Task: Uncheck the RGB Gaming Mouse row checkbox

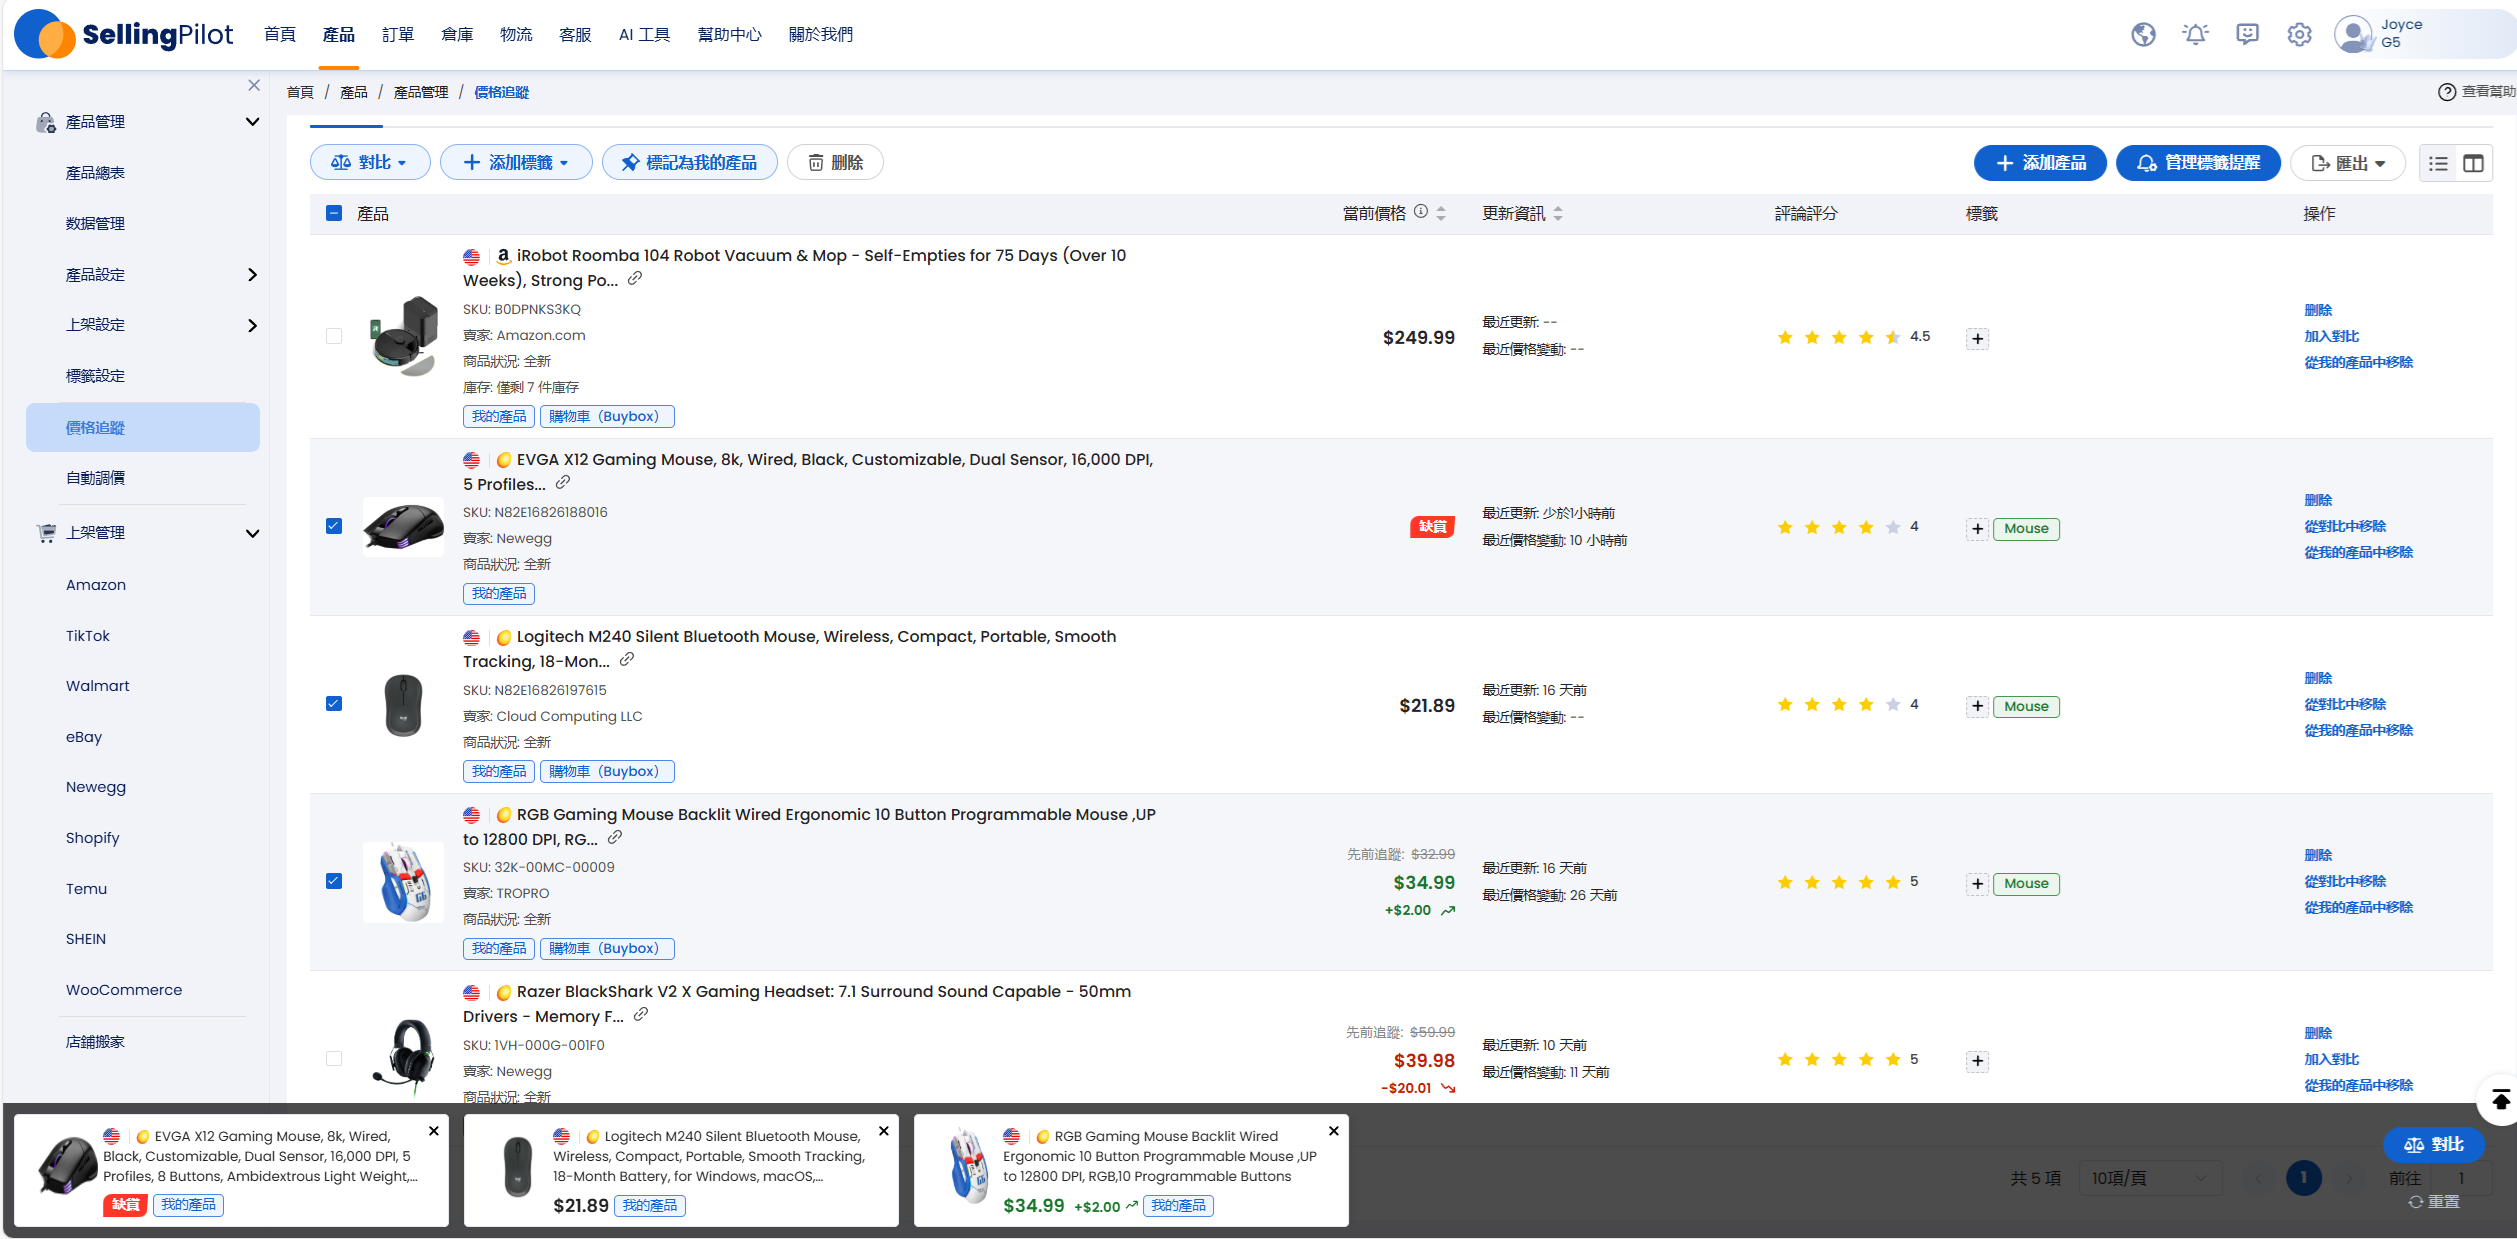Action: (334, 881)
